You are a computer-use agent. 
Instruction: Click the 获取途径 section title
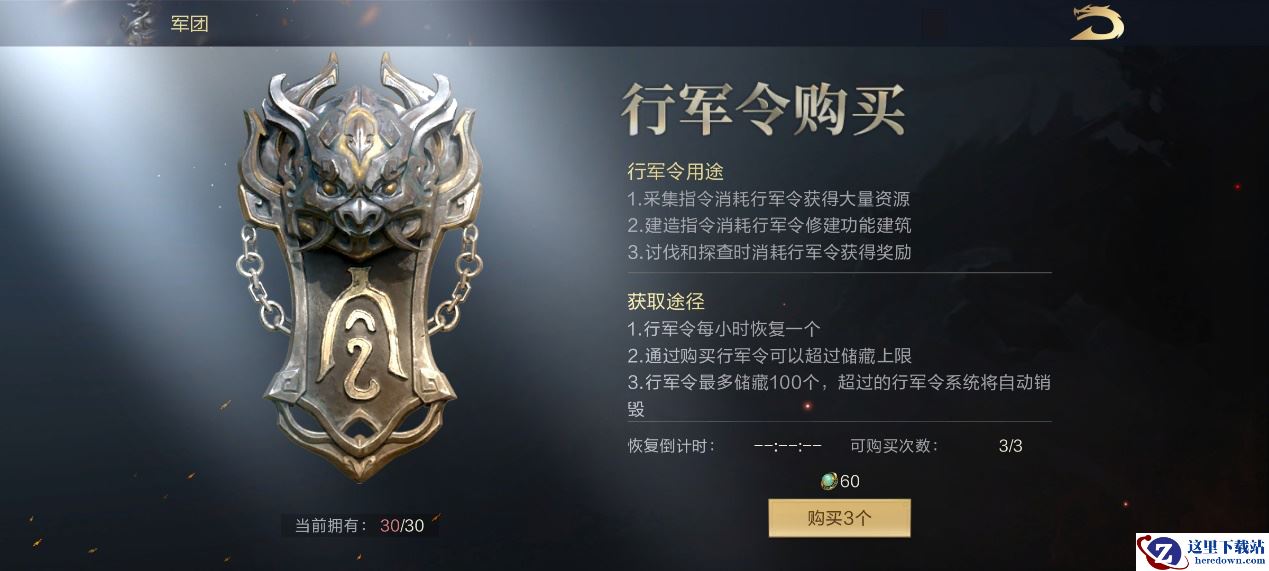666,301
